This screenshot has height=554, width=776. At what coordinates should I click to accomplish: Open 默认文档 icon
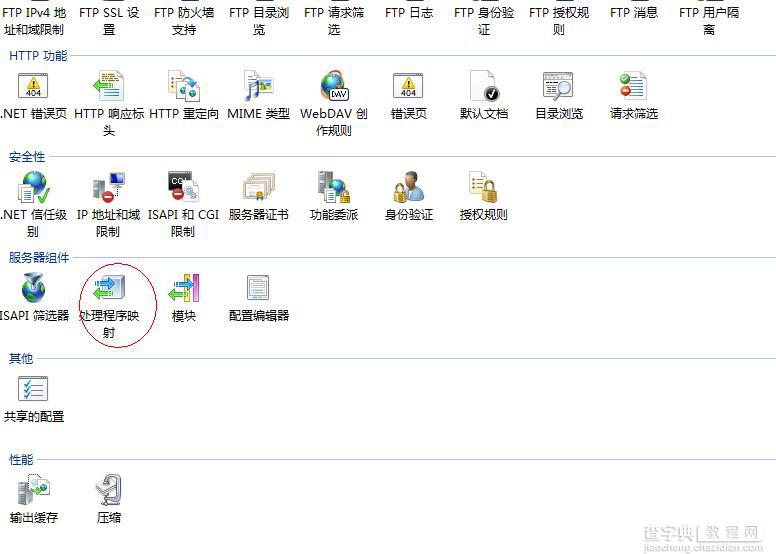click(x=484, y=86)
